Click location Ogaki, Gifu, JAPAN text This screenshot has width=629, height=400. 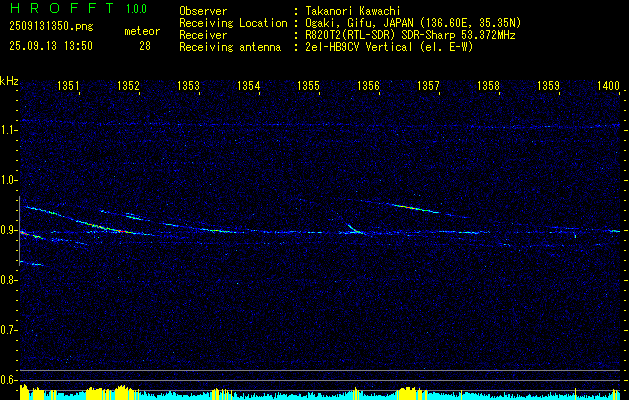(x=413, y=23)
